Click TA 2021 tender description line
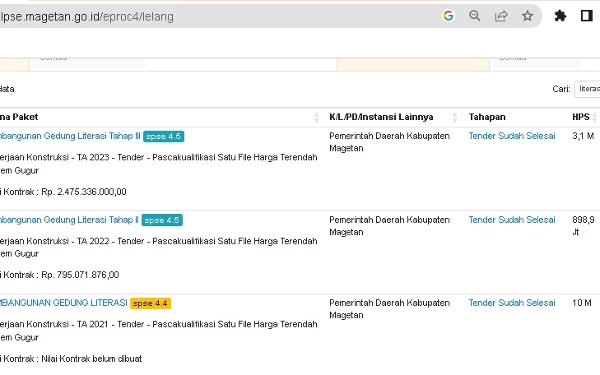The width and height of the screenshot is (600, 375). pos(159,331)
